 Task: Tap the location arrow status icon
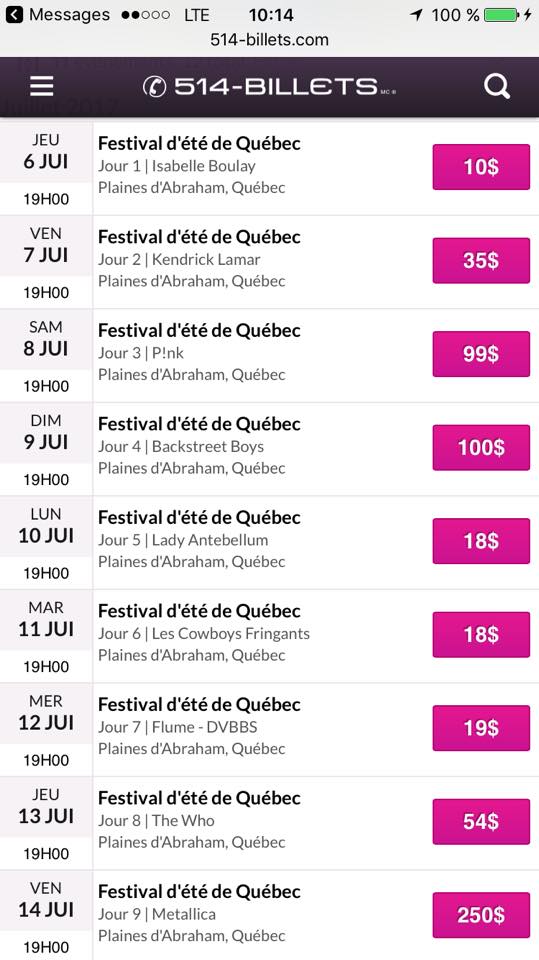(416, 15)
